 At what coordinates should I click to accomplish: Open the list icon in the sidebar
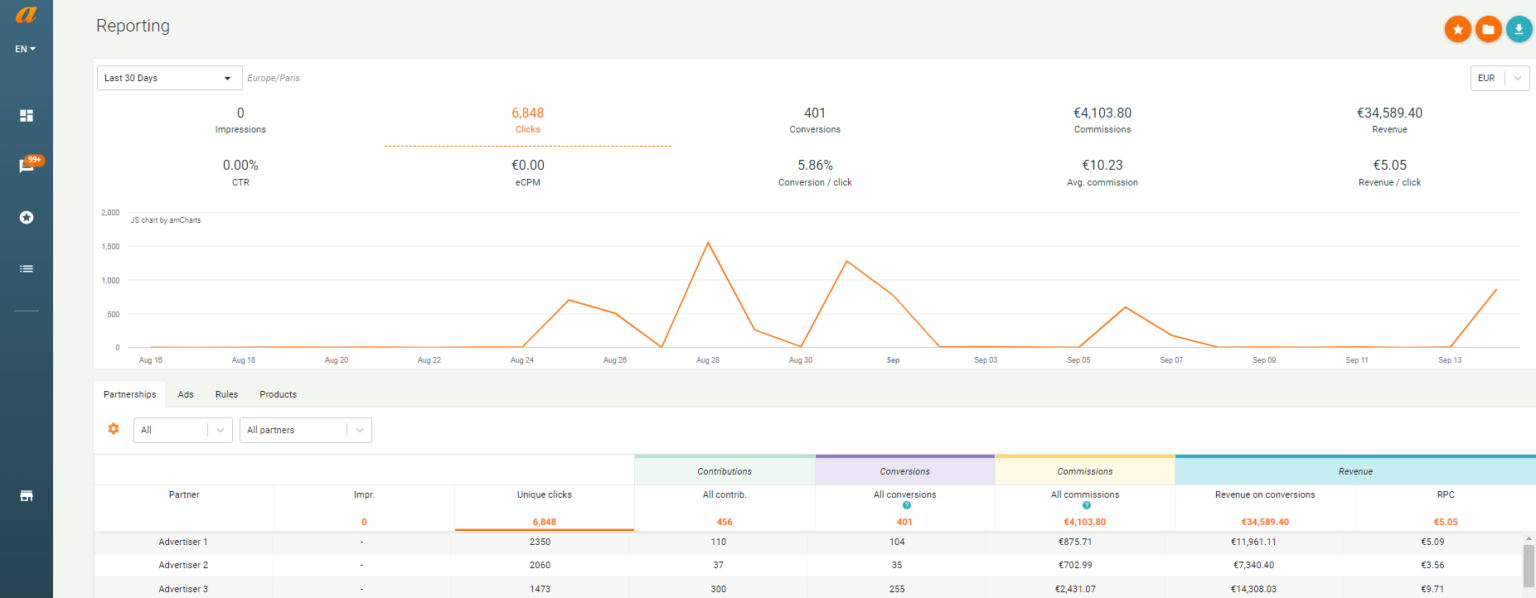coord(26,268)
